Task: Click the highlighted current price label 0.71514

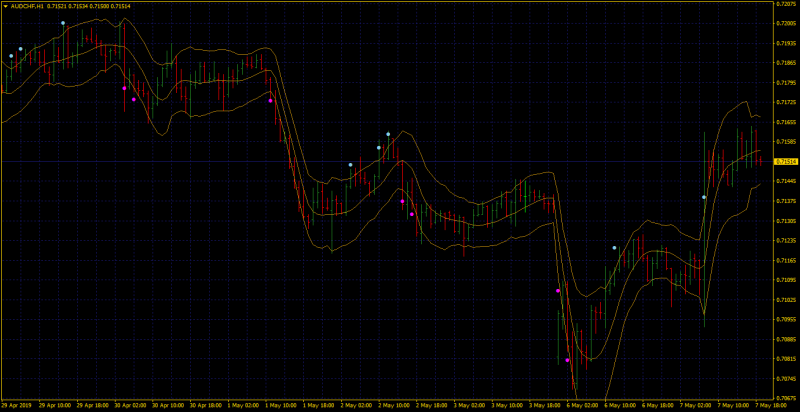Action: [785, 162]
